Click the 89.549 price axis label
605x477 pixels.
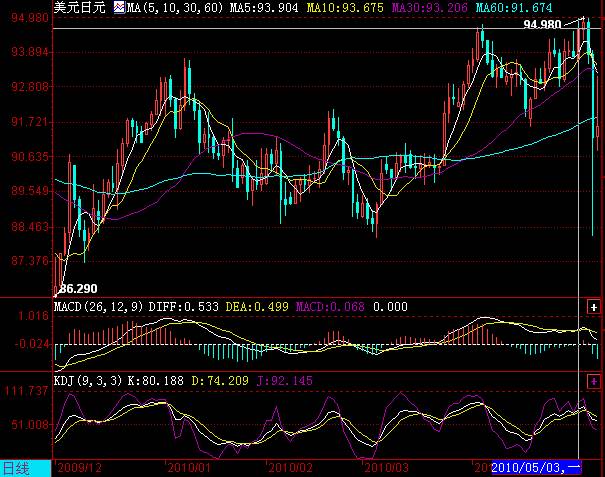(x=30, y=191)
